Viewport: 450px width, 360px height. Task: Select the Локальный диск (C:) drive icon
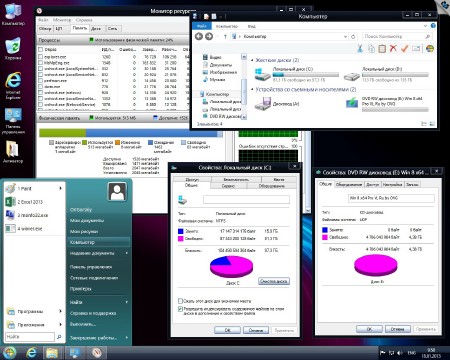262,74
